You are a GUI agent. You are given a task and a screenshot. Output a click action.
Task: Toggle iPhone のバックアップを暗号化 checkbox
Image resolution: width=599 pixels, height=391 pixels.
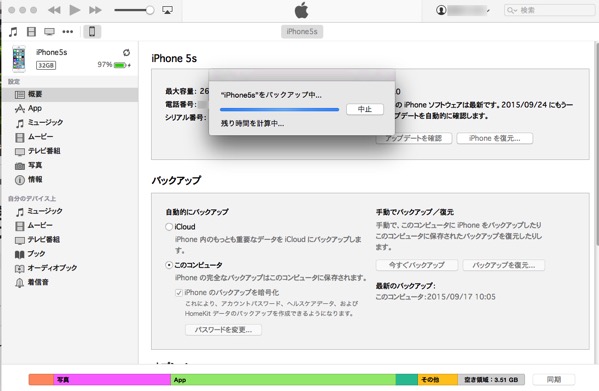tap(178, 293)
